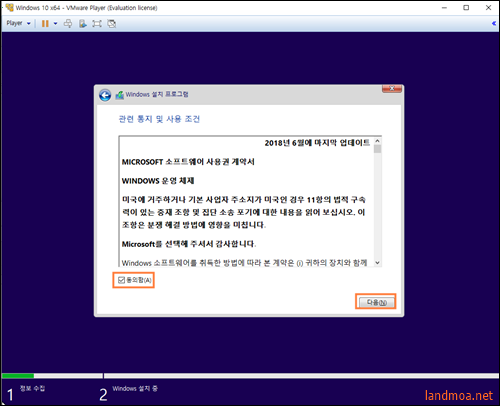Click the VMware collapse arrow at toolbar right

[x=494, y=23]
